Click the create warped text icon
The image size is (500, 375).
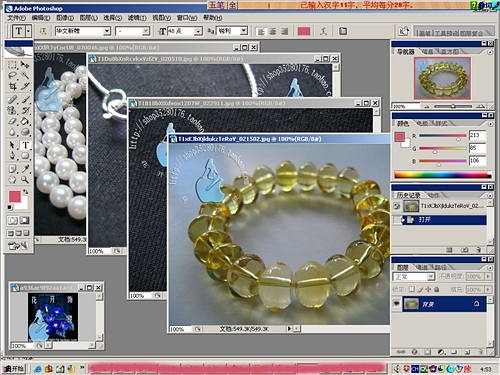[323, 31]
